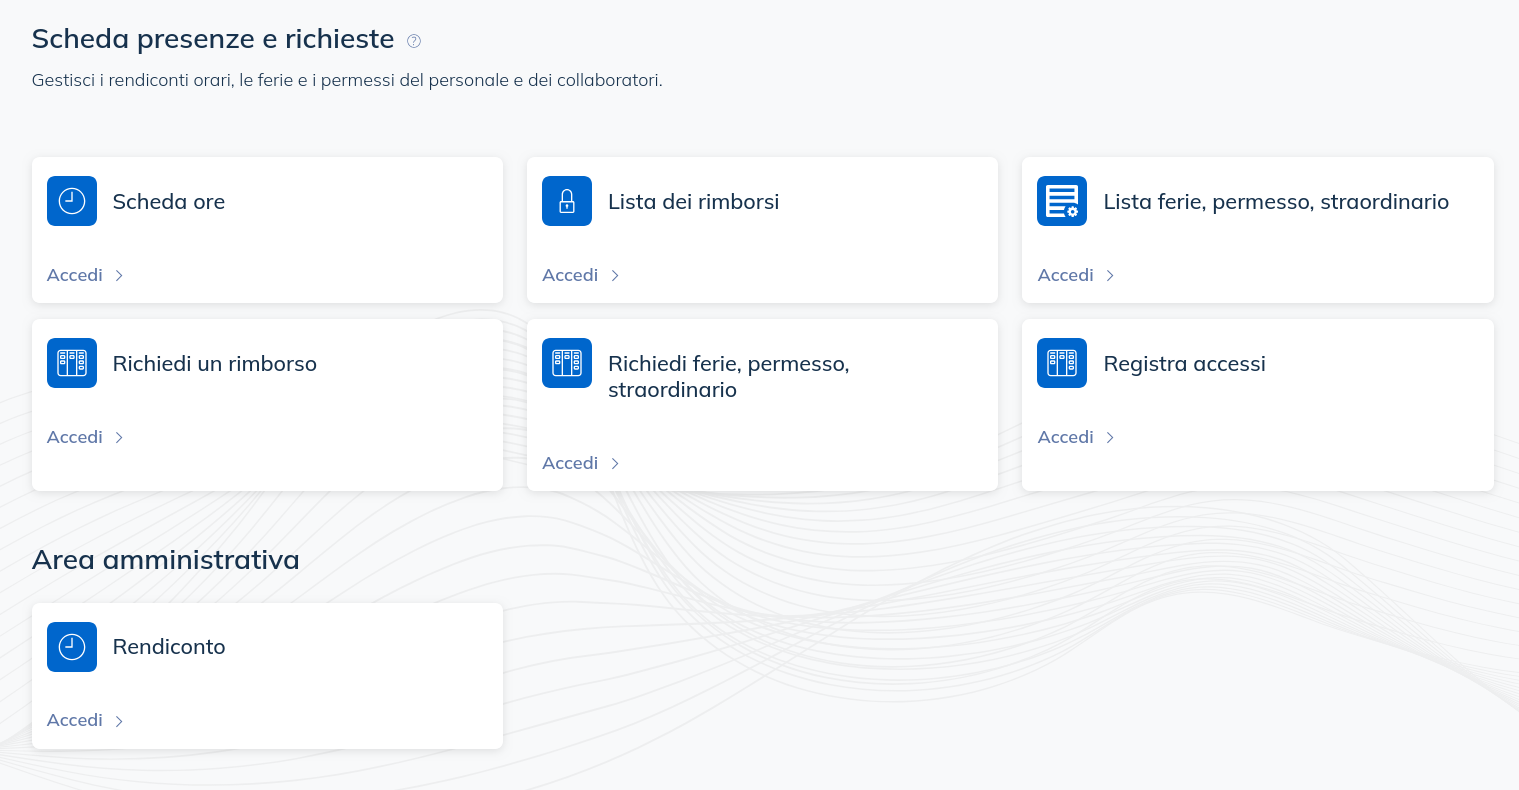Click the clock icon on Rendiconto card
This screenshot has height=790, width=1519.
point(71,646)
